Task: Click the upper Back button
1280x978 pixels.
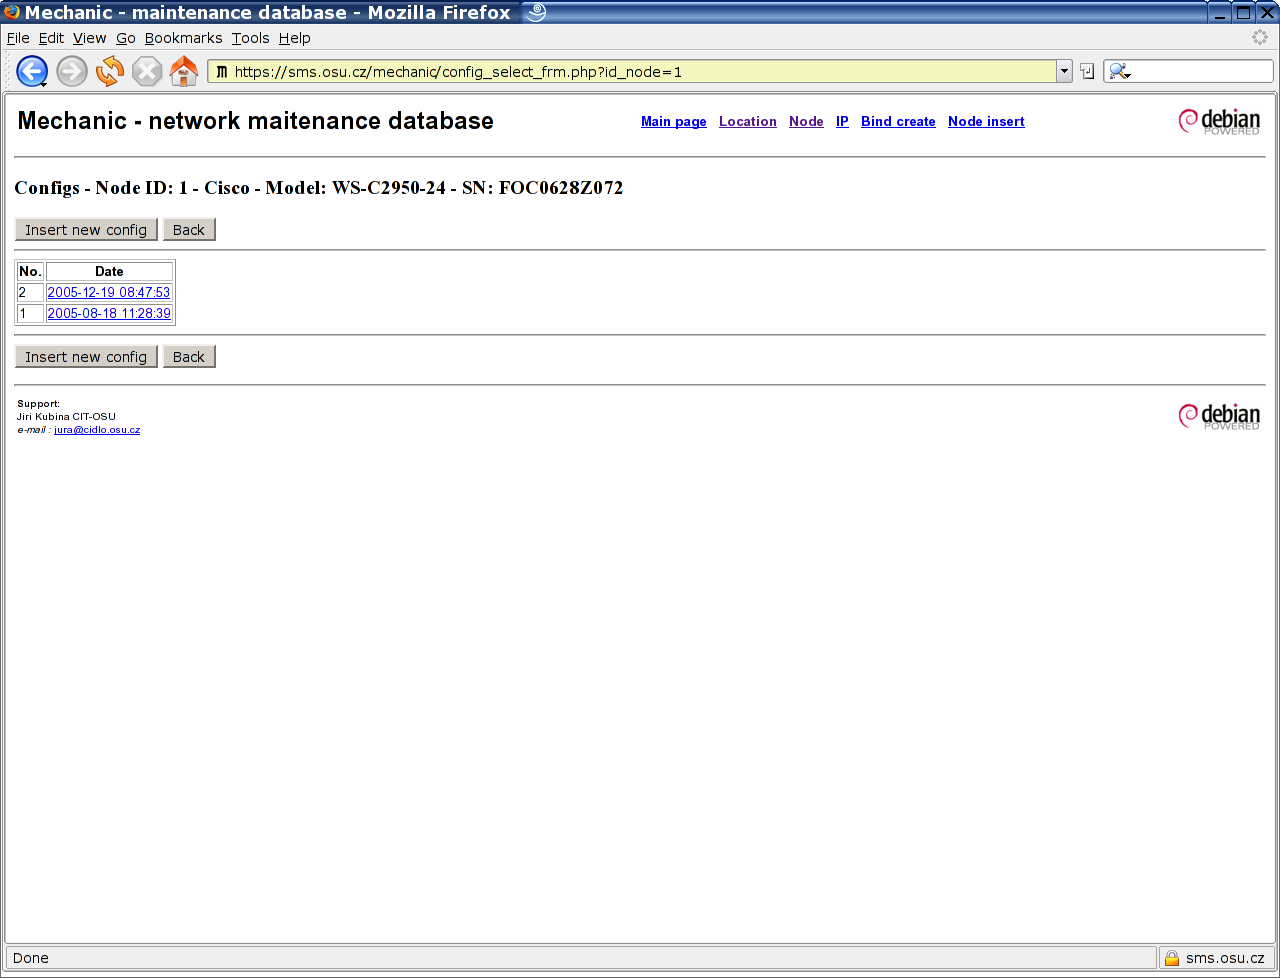Action: coord(189,230)
